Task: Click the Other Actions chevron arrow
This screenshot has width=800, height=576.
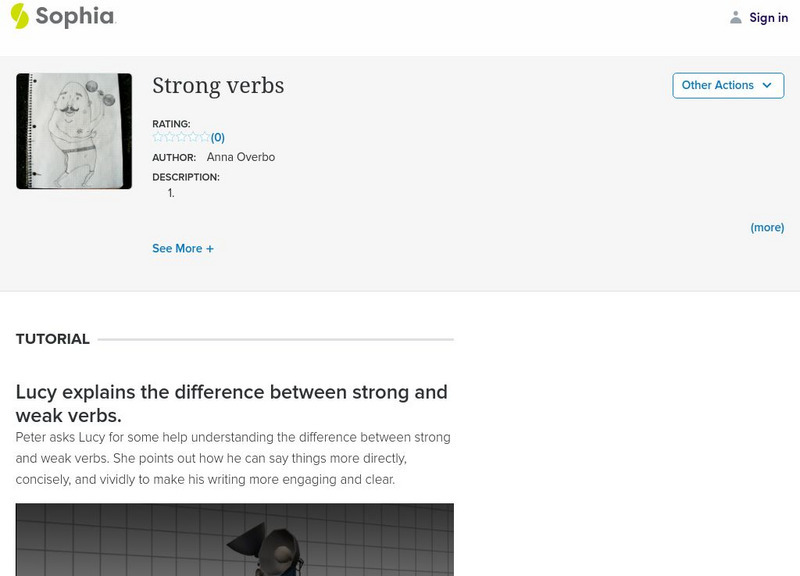Action: click(767, 86)
